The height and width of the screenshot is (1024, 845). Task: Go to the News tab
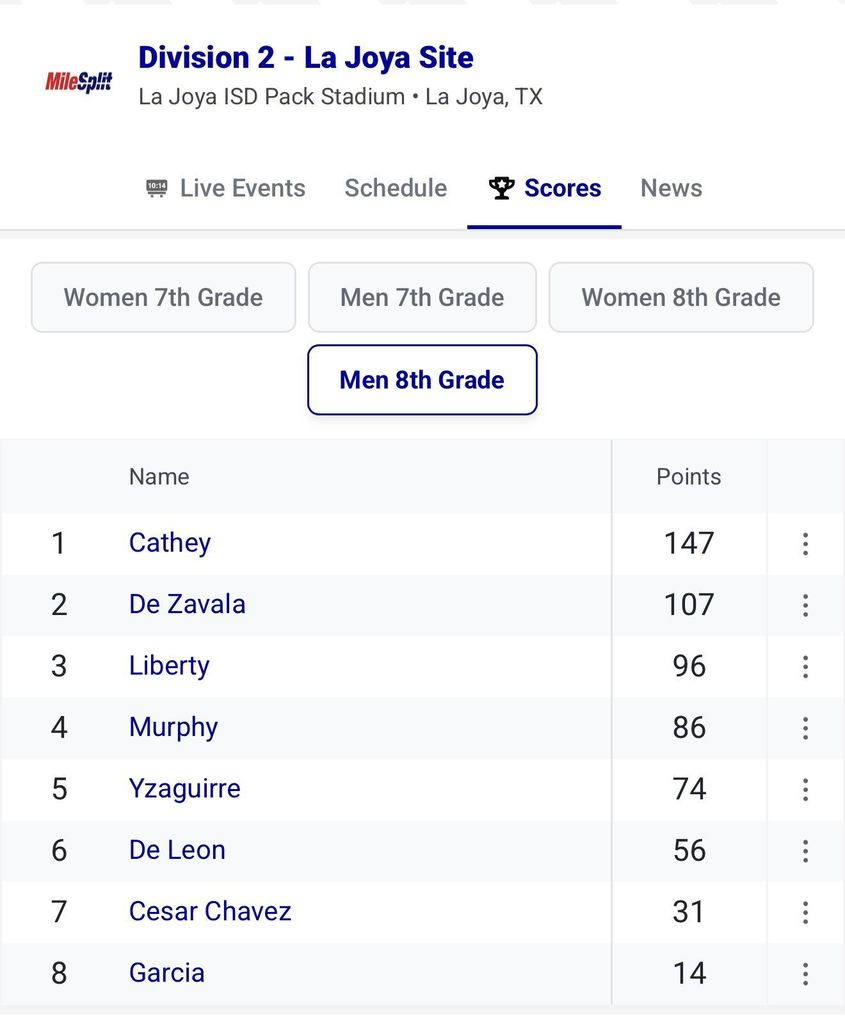(x=671, y=188)
